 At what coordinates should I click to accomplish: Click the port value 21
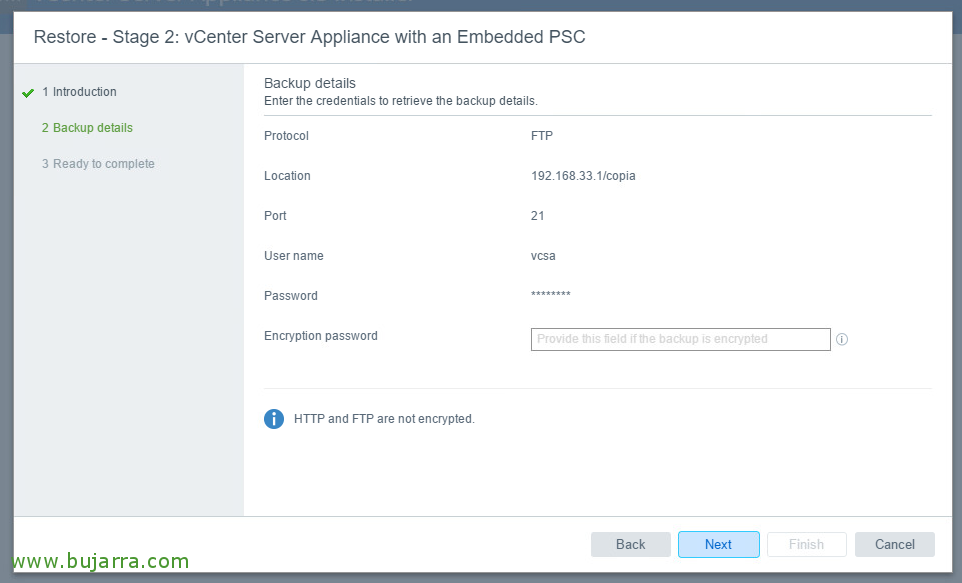point(537,216)
